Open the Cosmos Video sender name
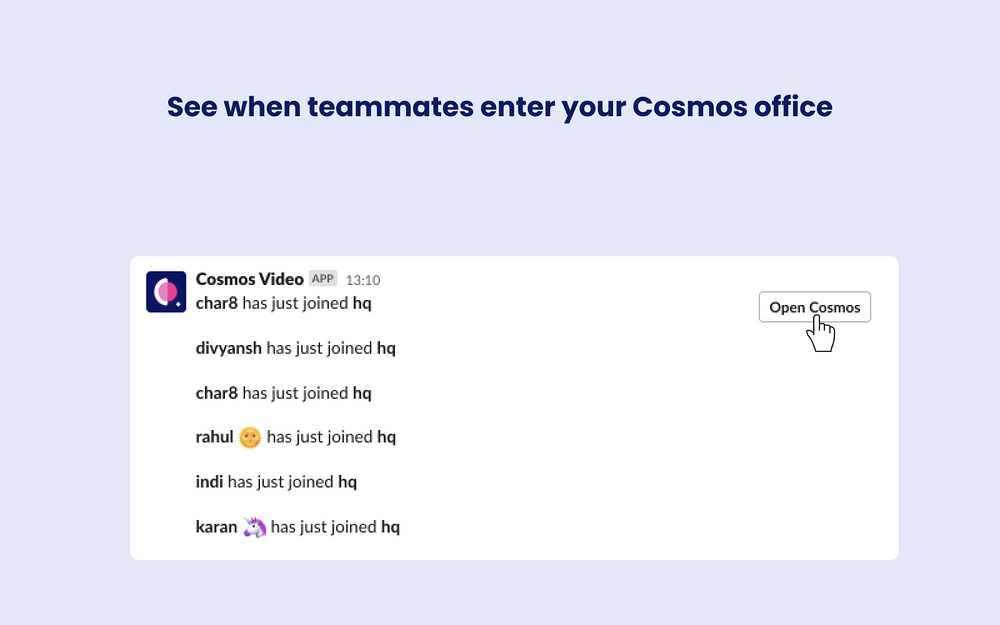This screenshot has height=625, width=1000. tap(249, 279)
